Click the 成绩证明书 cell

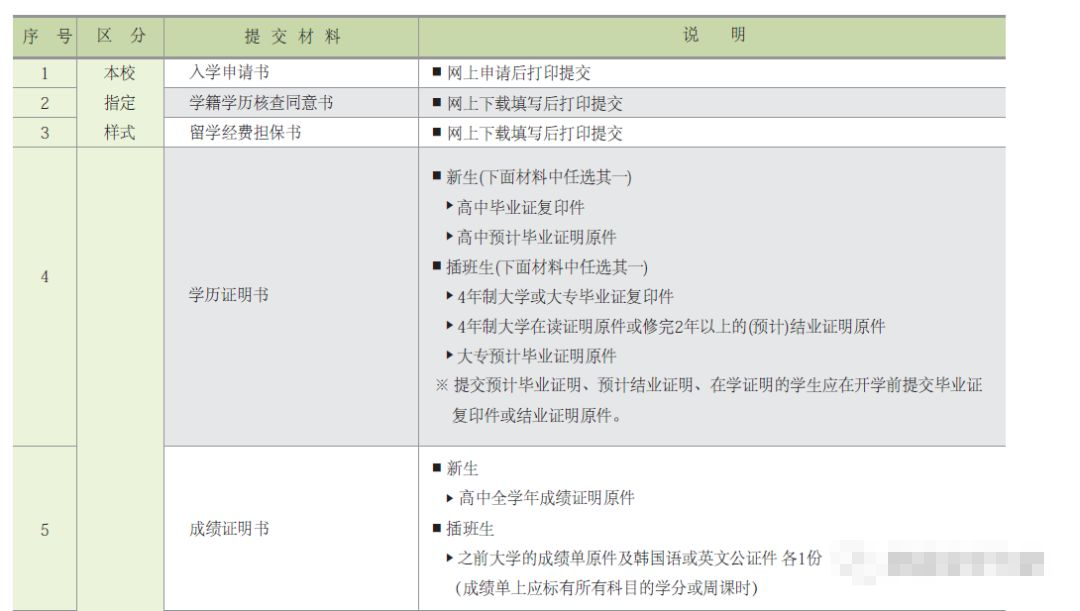(x=229, y=529)
